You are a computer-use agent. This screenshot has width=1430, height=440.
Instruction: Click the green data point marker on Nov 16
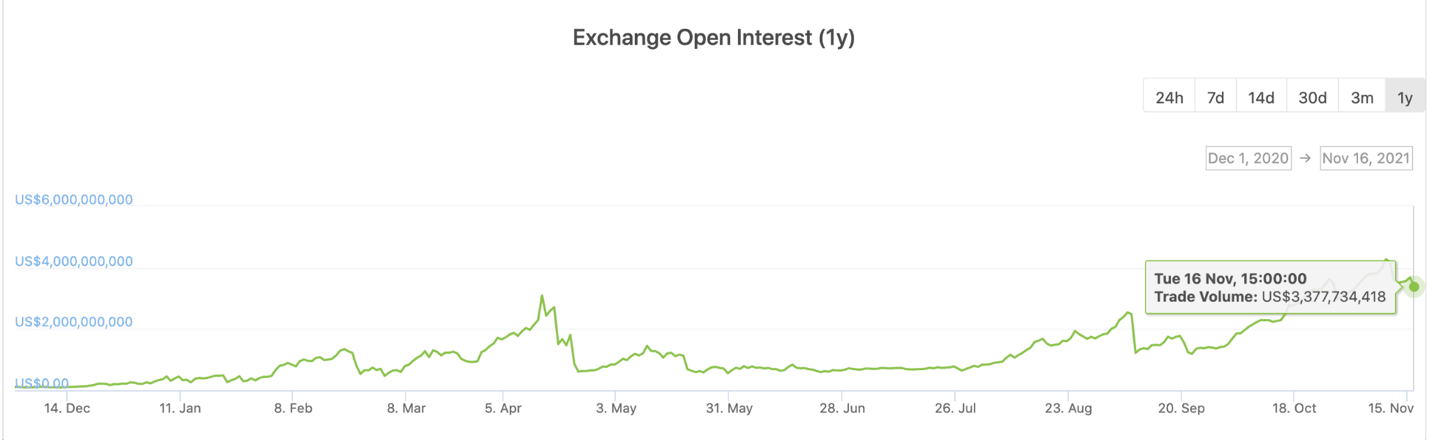coord(1414,287)
